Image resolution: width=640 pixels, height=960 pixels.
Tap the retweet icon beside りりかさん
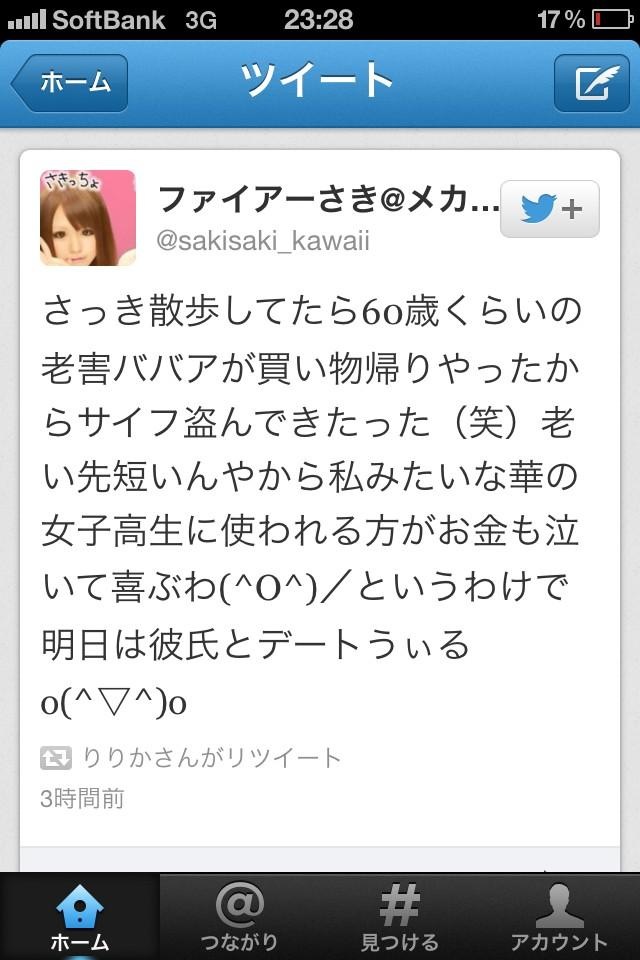point(56,758)
